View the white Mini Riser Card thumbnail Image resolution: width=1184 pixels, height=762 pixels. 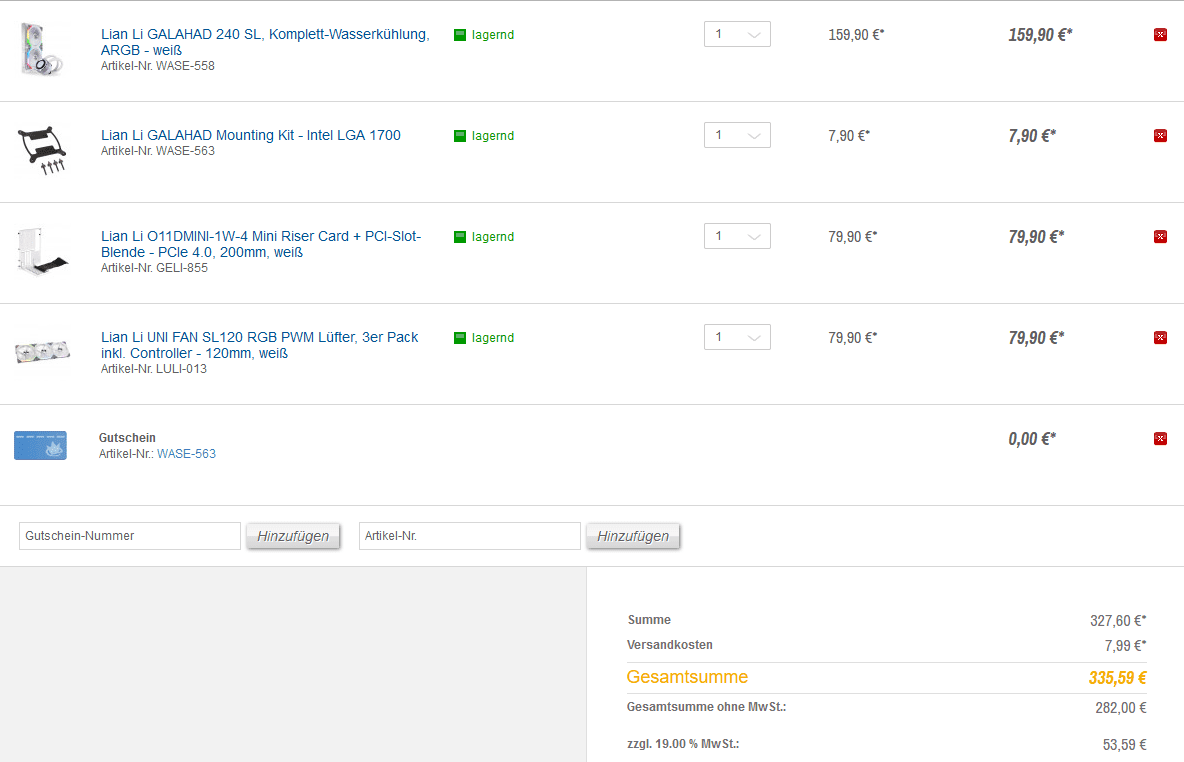tap(42, 251)
